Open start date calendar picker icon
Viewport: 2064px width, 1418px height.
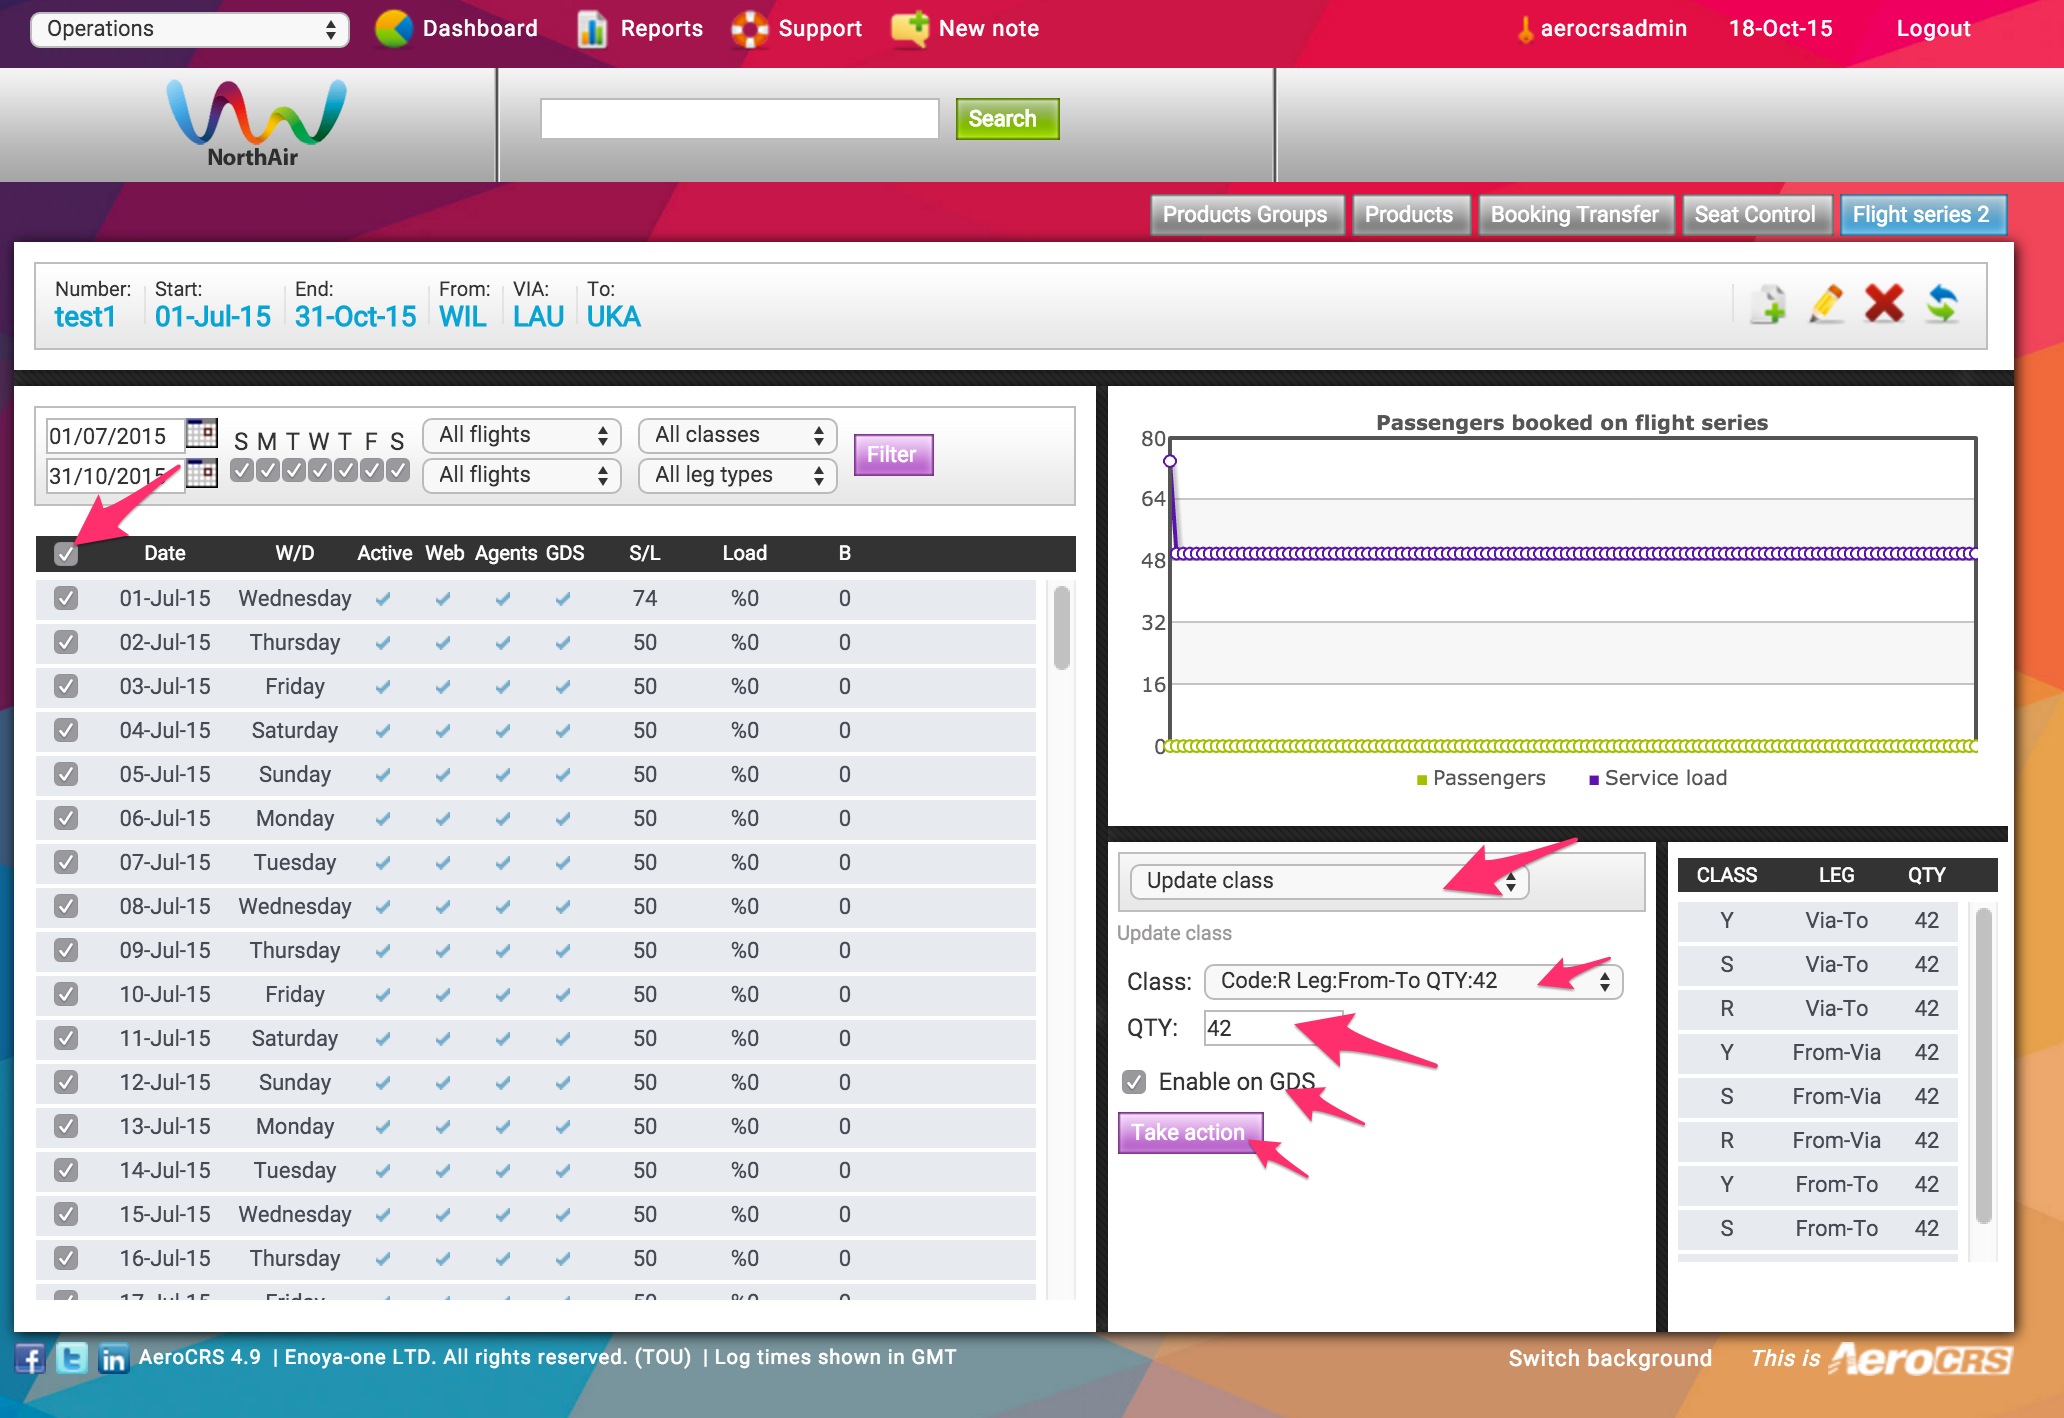click(x=202, y=434)
